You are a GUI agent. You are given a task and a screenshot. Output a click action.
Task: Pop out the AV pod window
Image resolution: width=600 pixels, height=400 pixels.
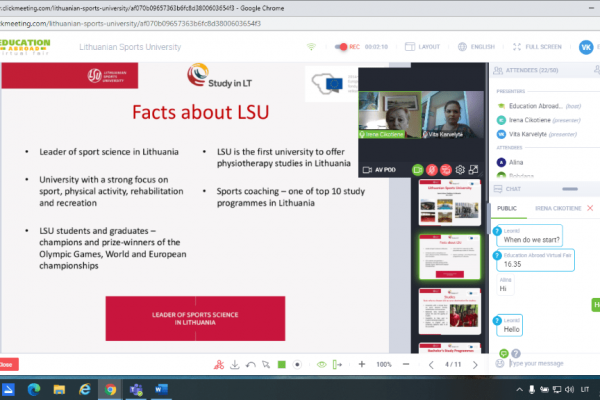[x=474, y=169]
